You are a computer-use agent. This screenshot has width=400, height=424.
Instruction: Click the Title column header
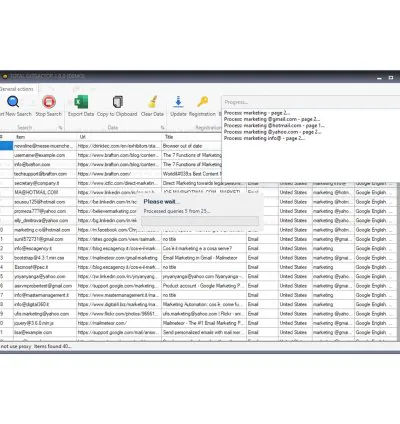192,137
